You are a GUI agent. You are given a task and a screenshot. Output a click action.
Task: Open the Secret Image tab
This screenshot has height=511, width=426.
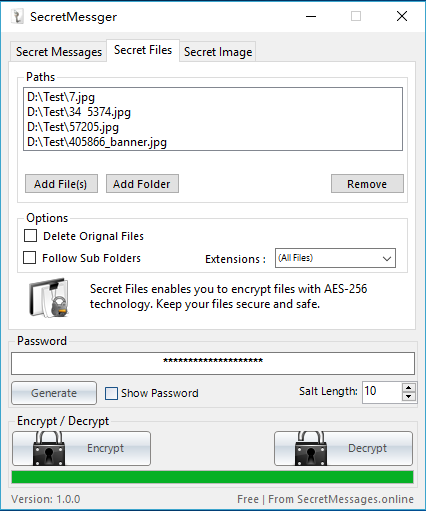point(218,52)
